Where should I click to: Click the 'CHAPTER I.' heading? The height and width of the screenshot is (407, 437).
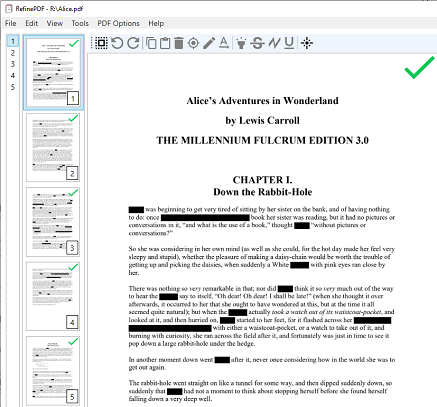point(262,180)
